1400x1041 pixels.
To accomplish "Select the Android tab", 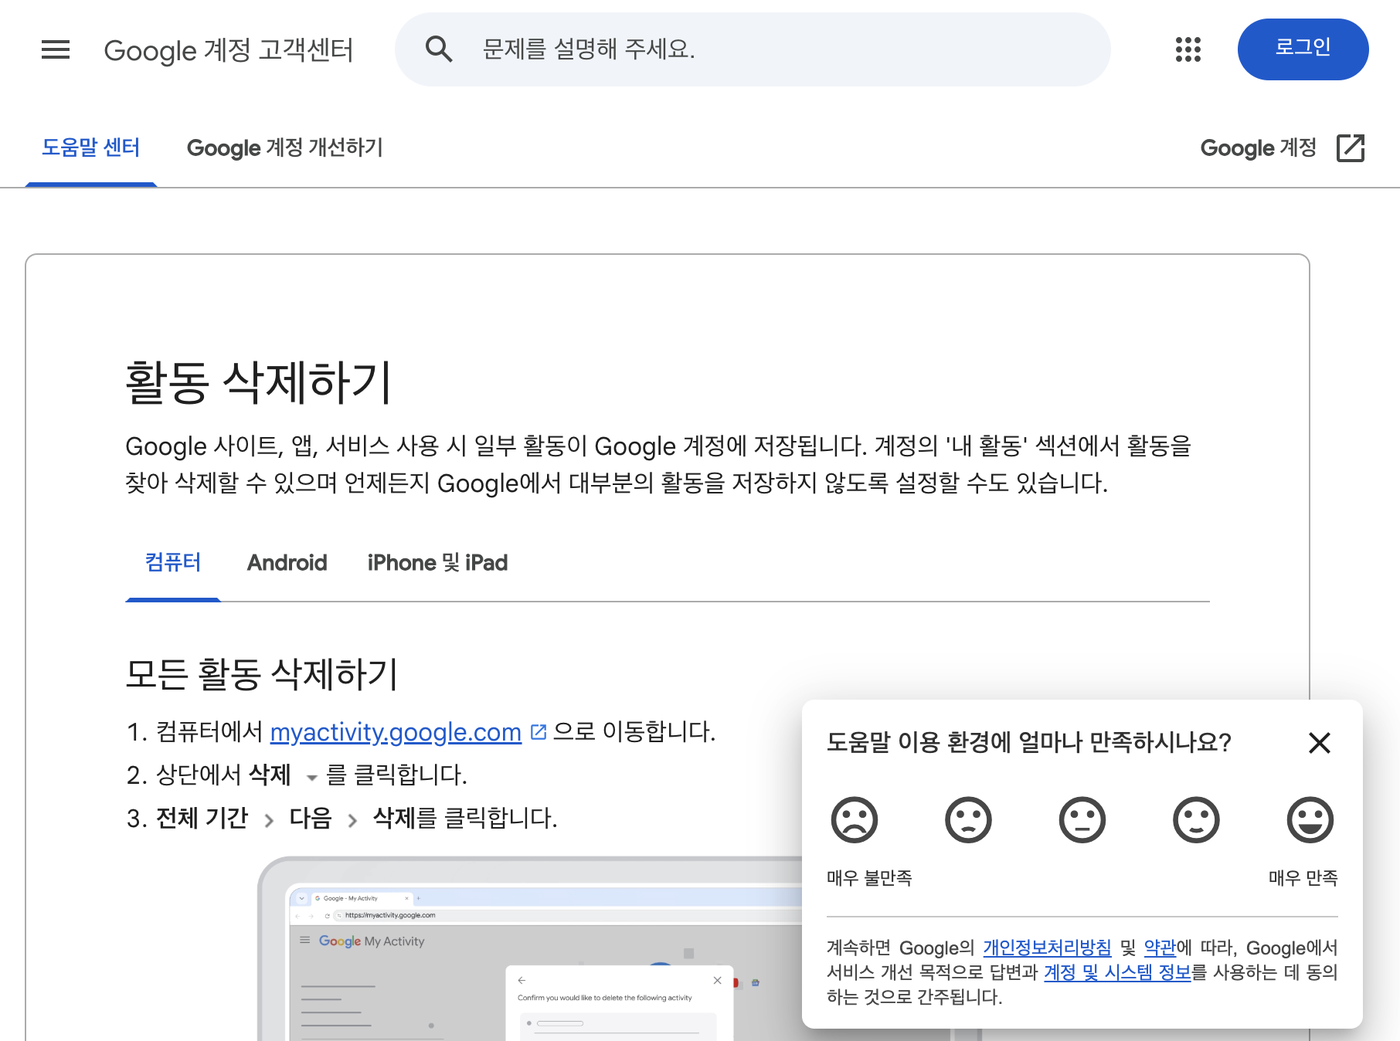I will pos(287,563).
